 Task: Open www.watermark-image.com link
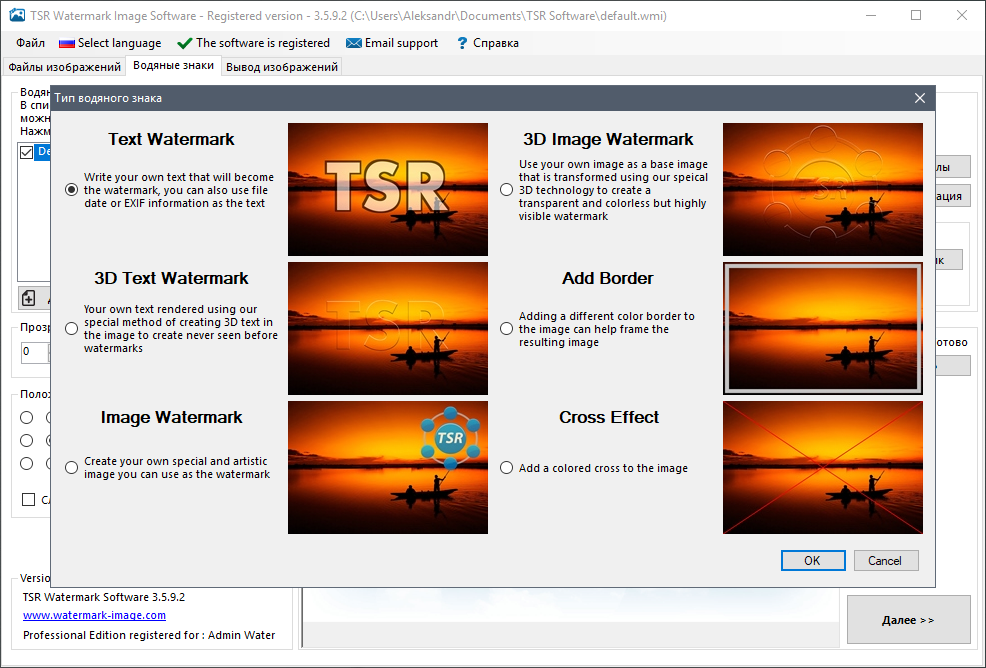click(x=94, y=615)
